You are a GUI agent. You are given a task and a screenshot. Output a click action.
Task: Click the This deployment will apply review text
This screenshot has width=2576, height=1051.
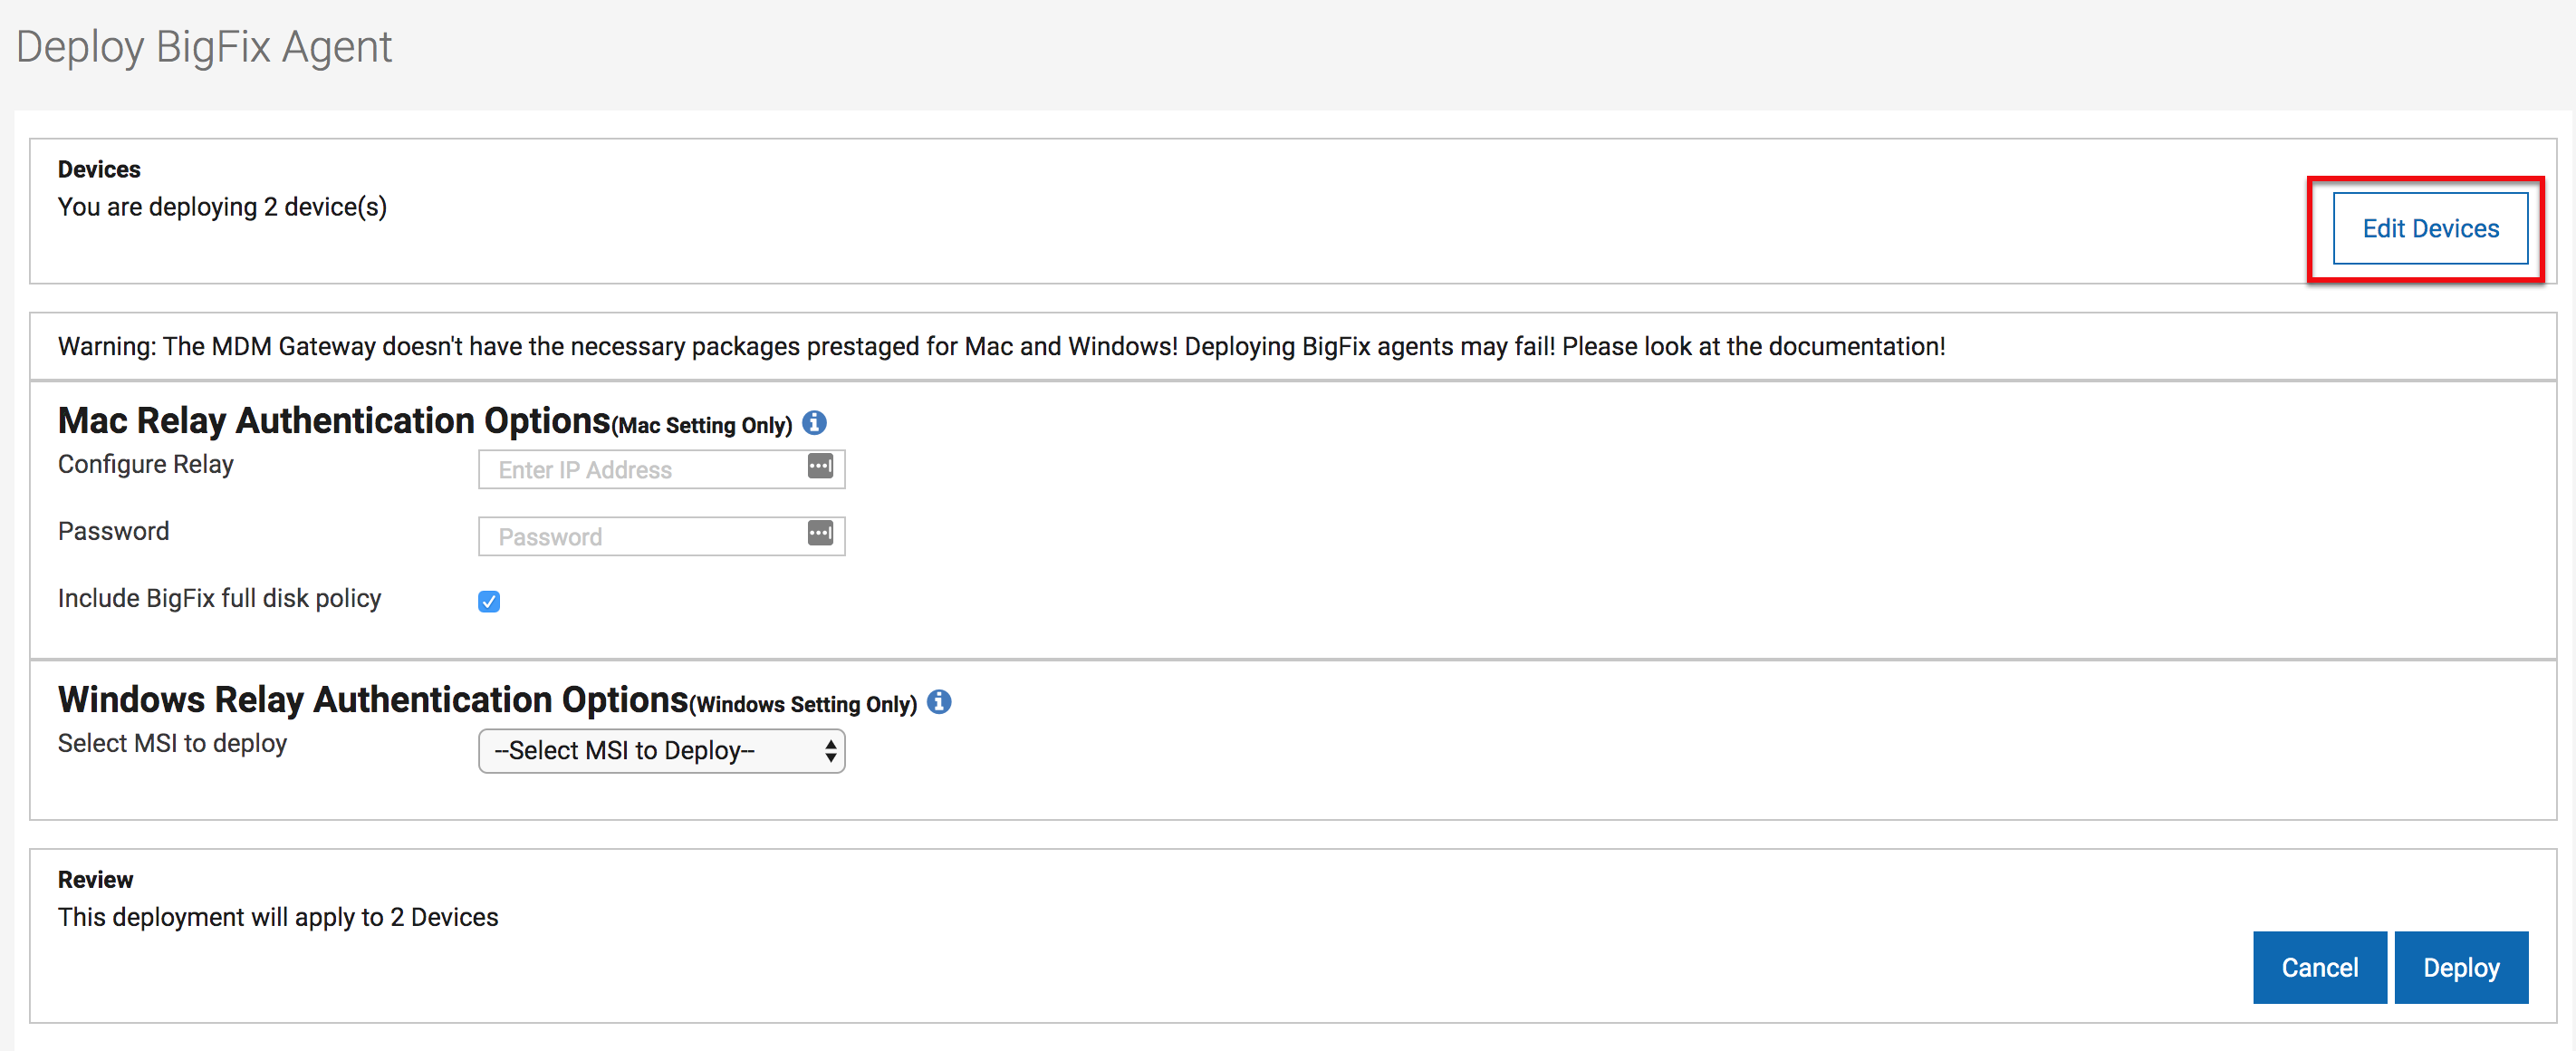(x=277, y=917)
